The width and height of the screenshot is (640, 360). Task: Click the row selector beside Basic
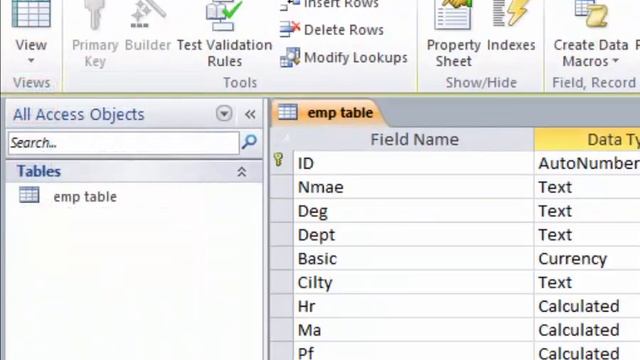point(281,258)
